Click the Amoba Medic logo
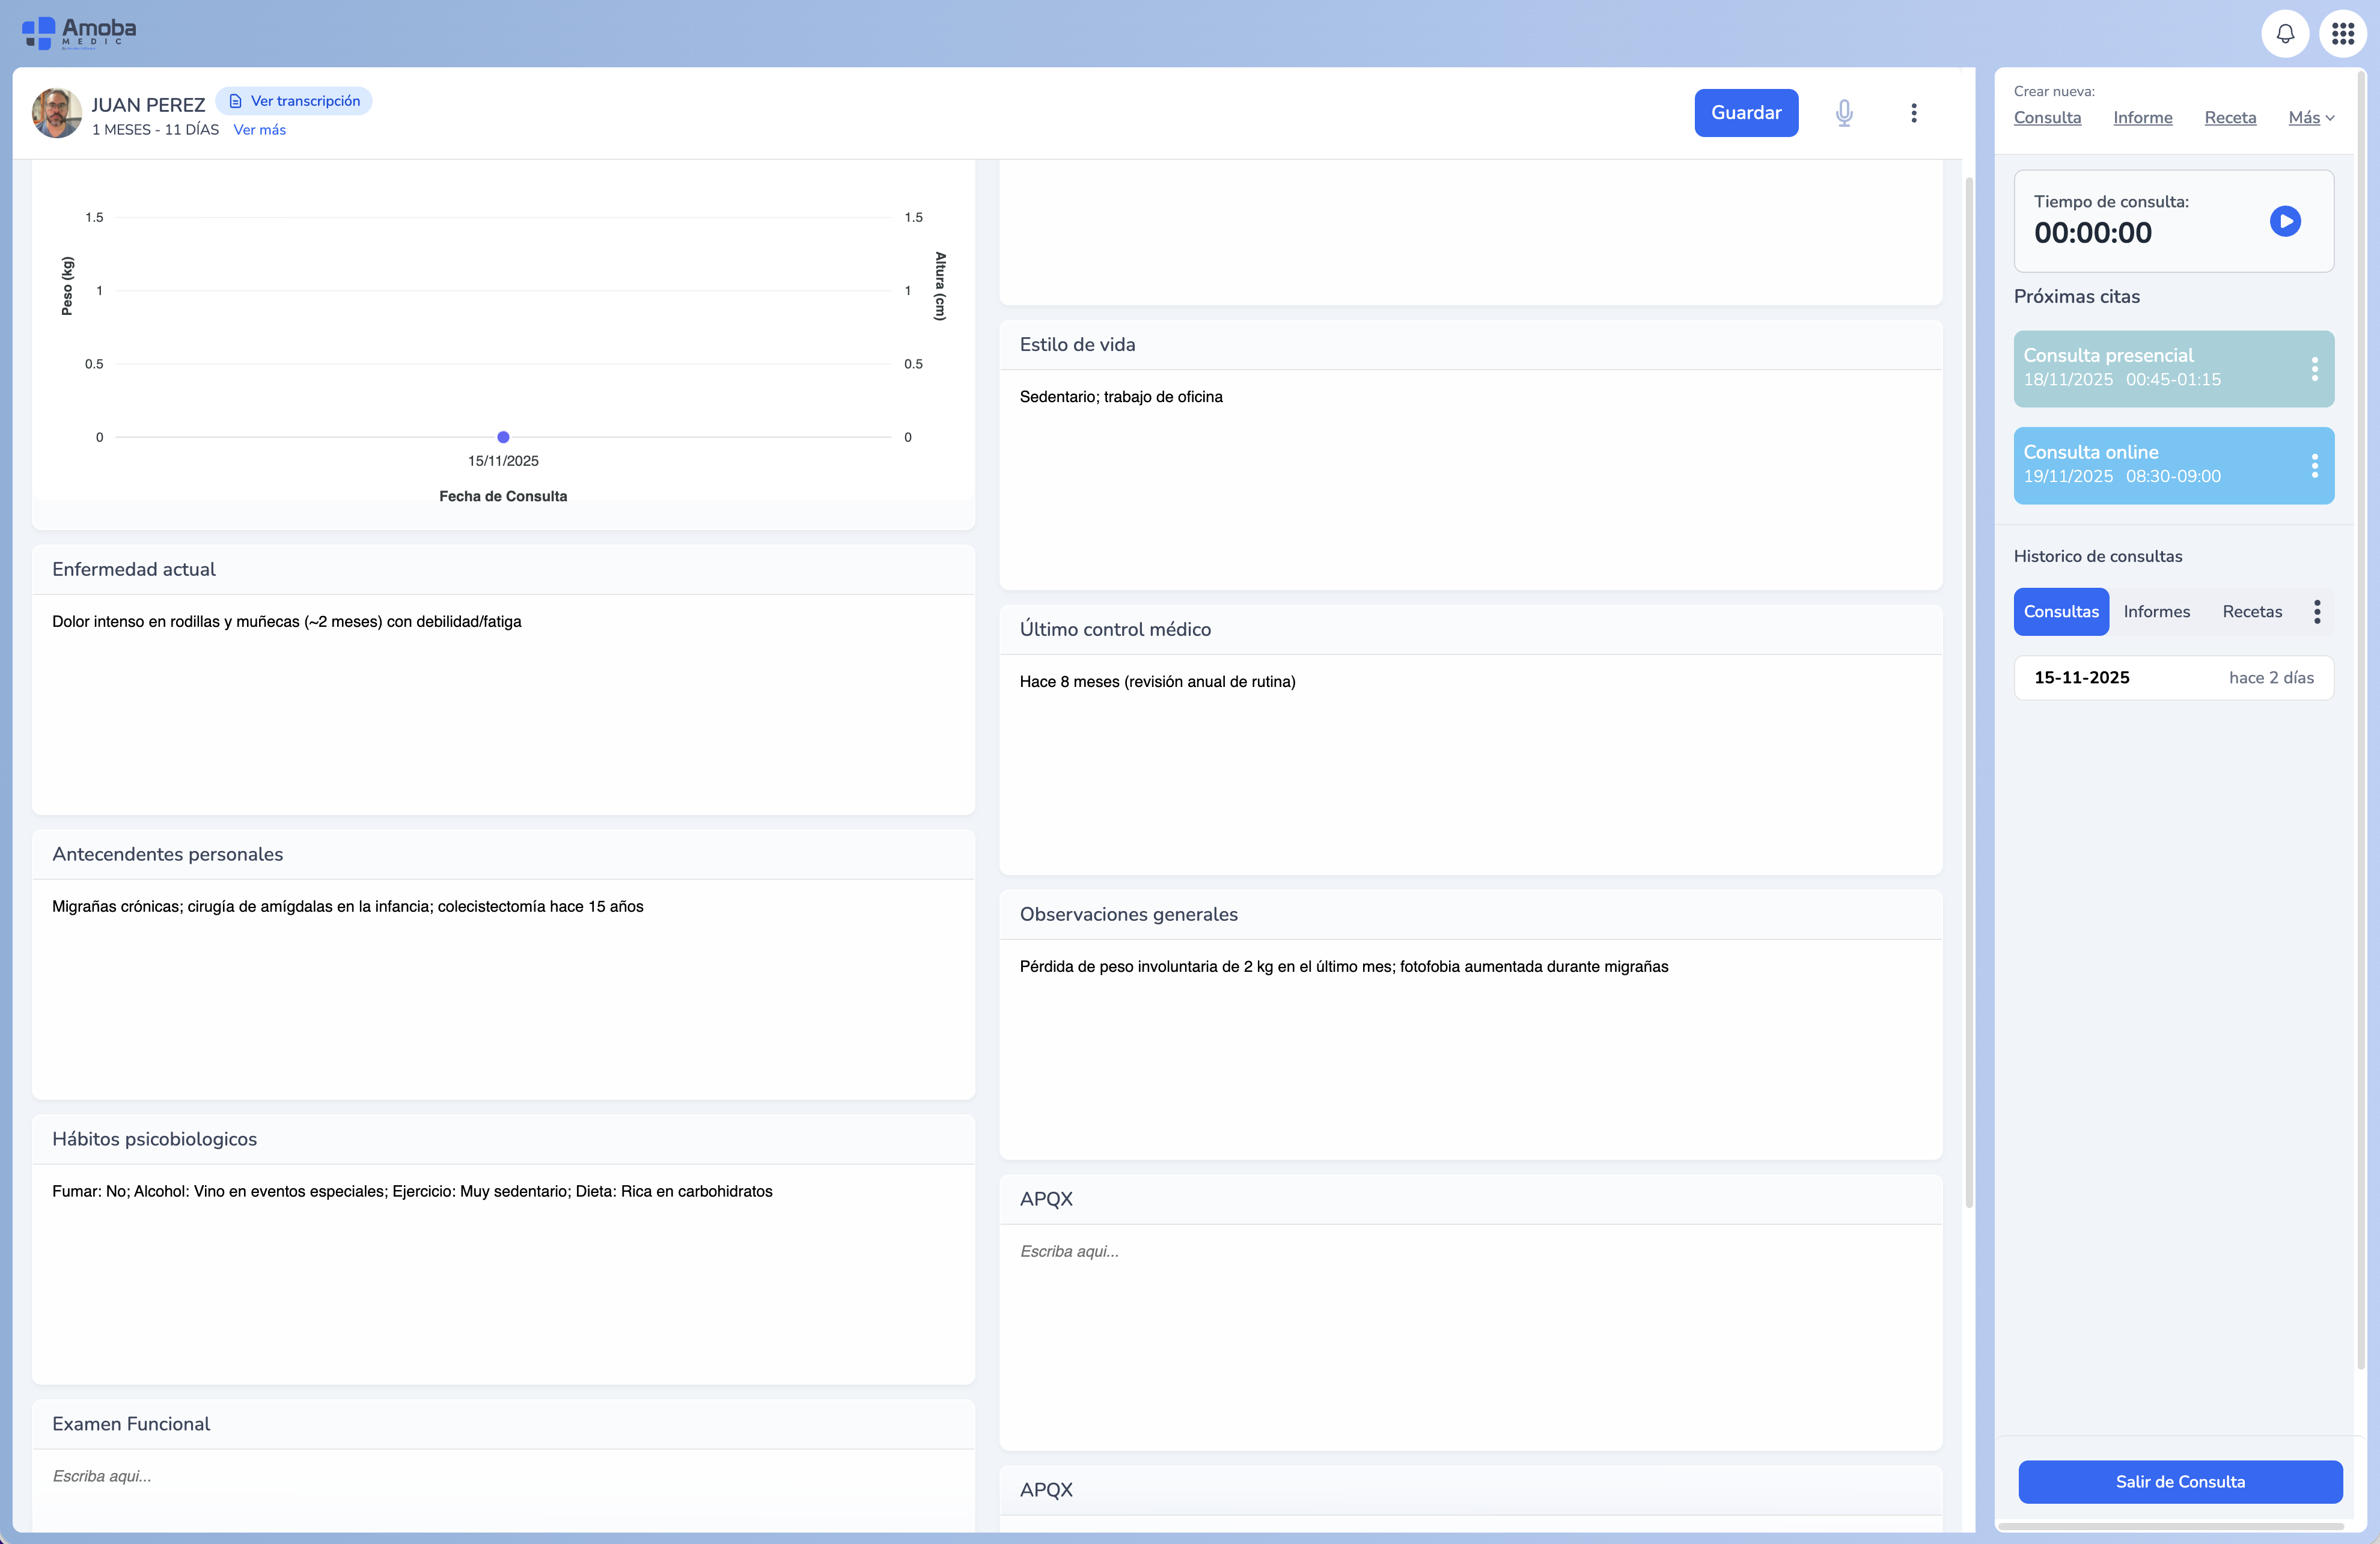This screenshot has width=2380, height=1544. click(x=79, y=33)
